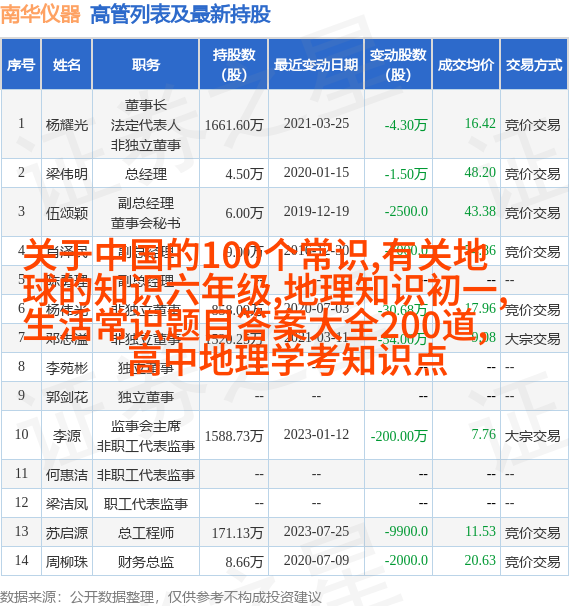Click the 11.53 average price

click(x=480, y=531)
